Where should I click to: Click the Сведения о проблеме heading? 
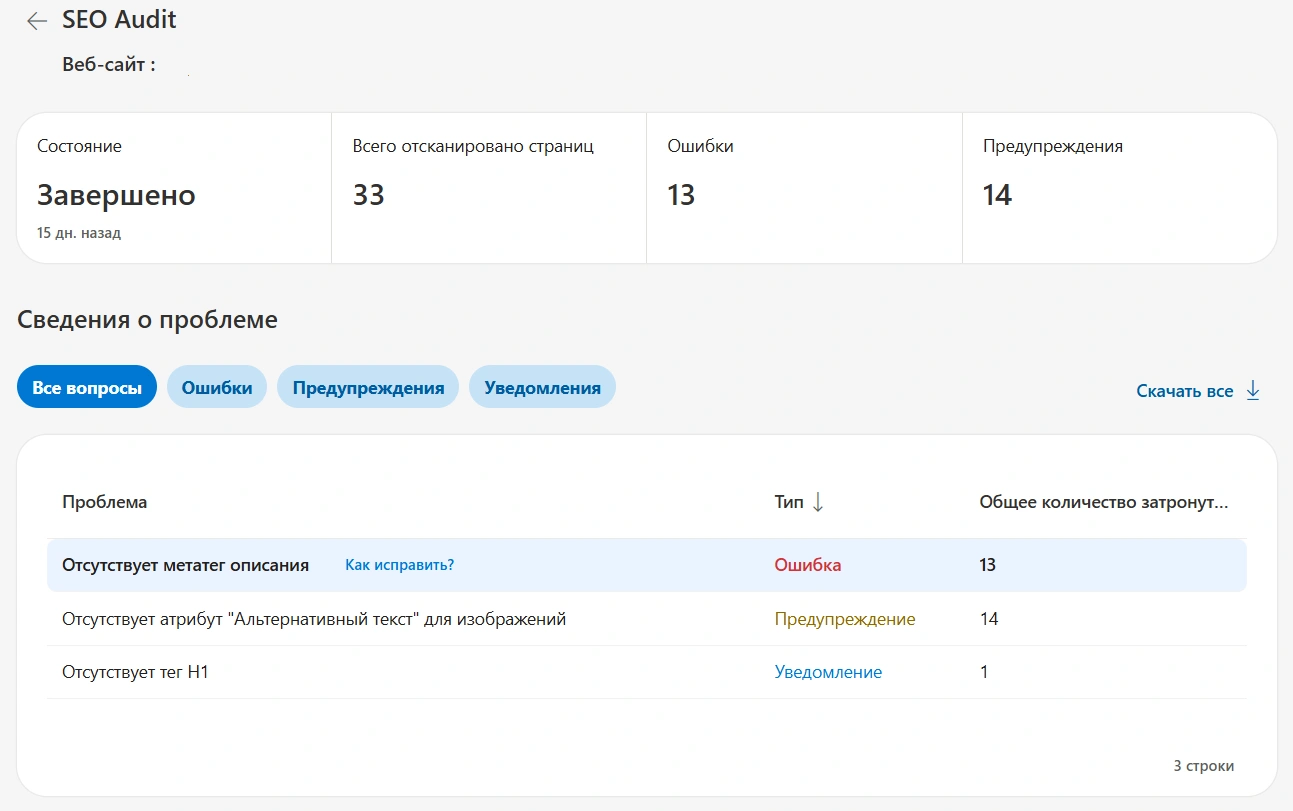147,320
